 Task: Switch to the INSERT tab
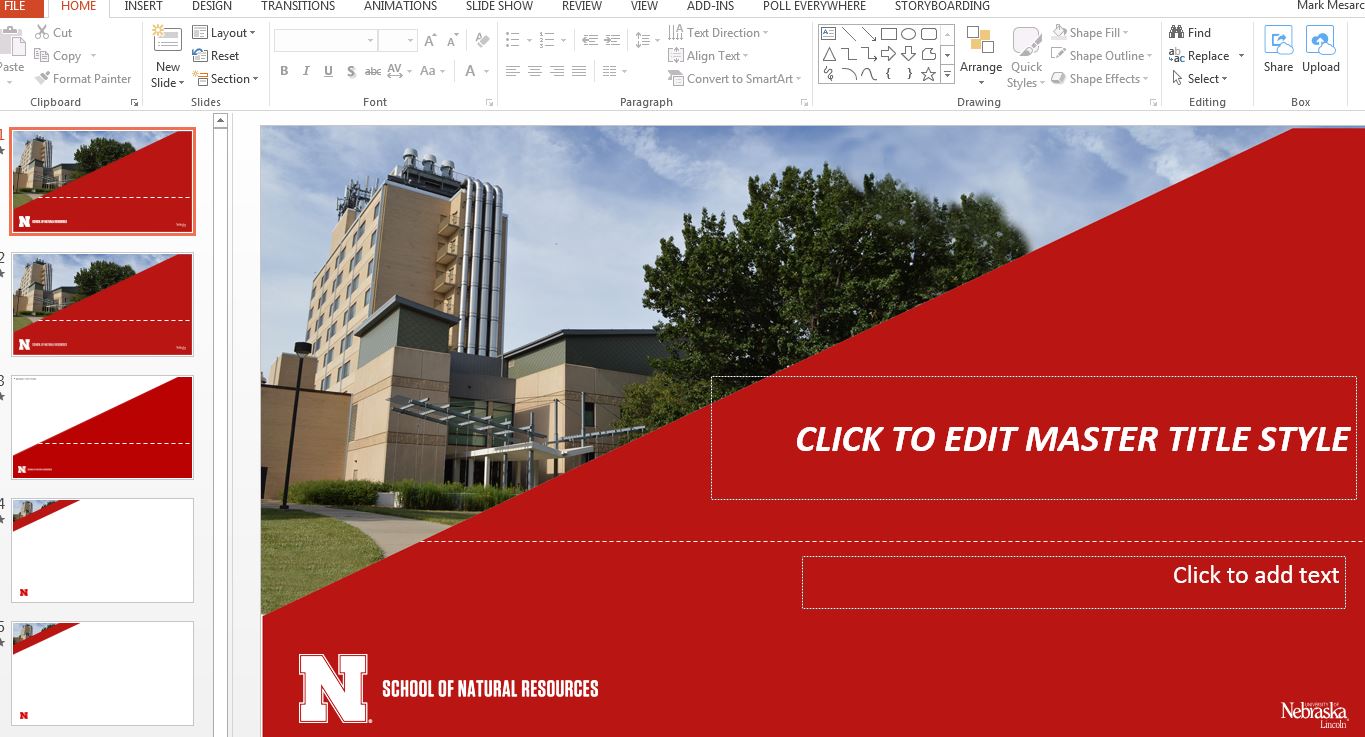[x=143, y=6]
